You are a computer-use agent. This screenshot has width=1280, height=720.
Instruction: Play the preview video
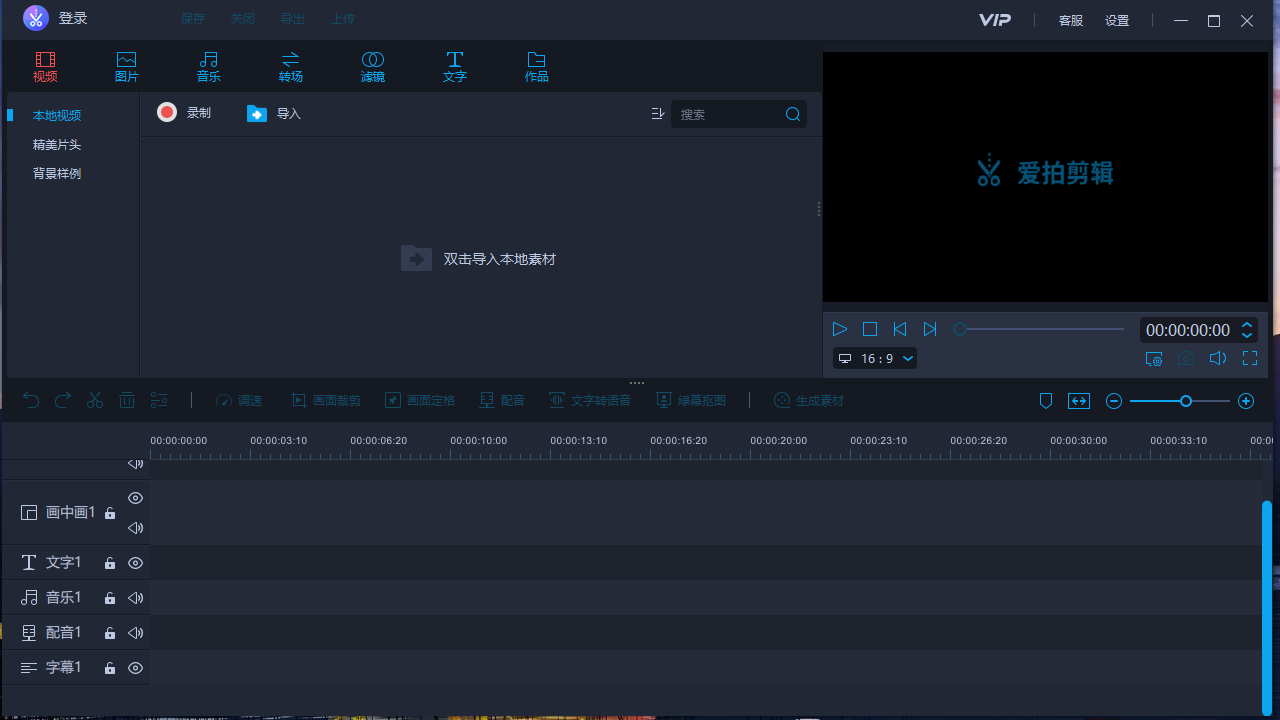(x=840, y=329)
